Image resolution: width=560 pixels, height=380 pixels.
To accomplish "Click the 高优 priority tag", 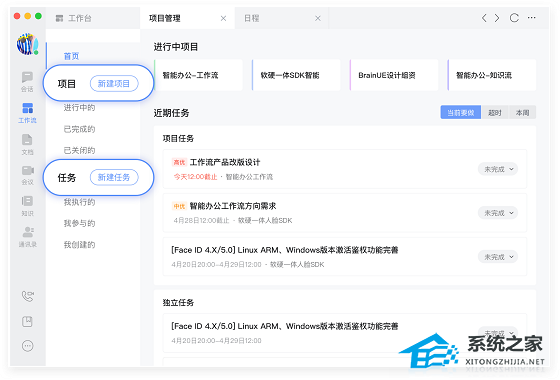I will (179, 162).
